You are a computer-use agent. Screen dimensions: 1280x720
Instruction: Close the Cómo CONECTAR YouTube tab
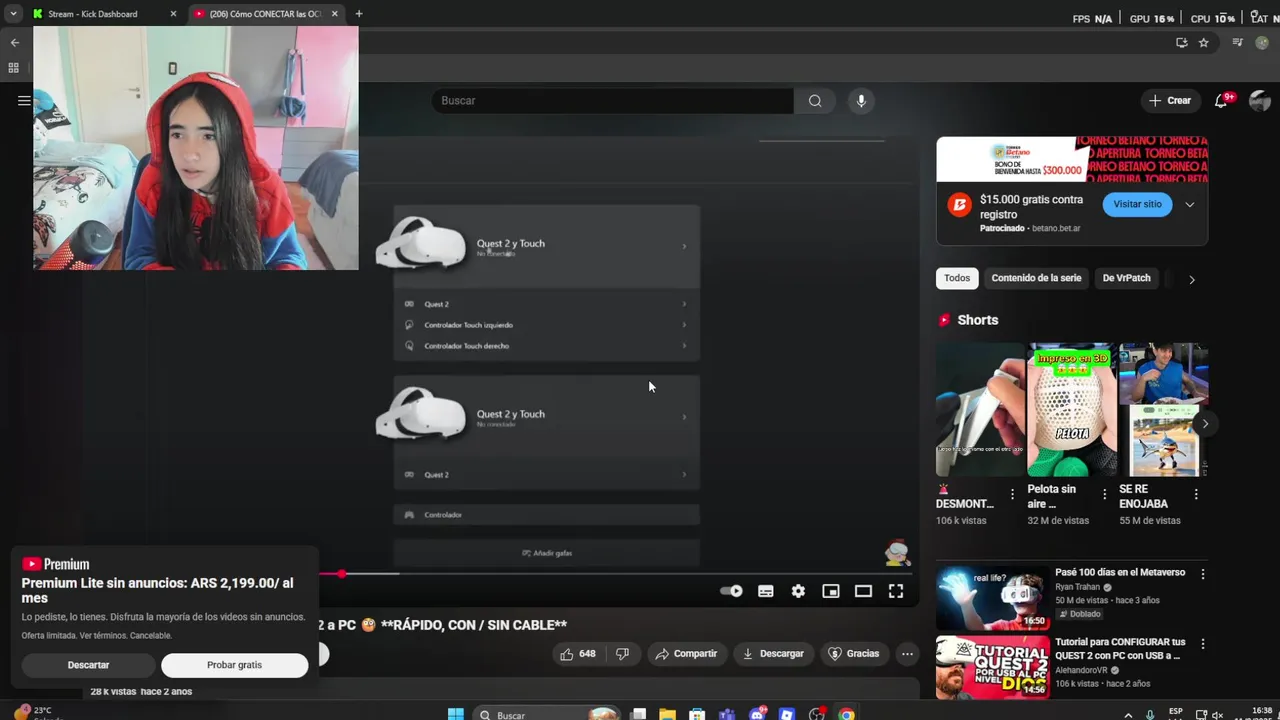click(335, 14)
